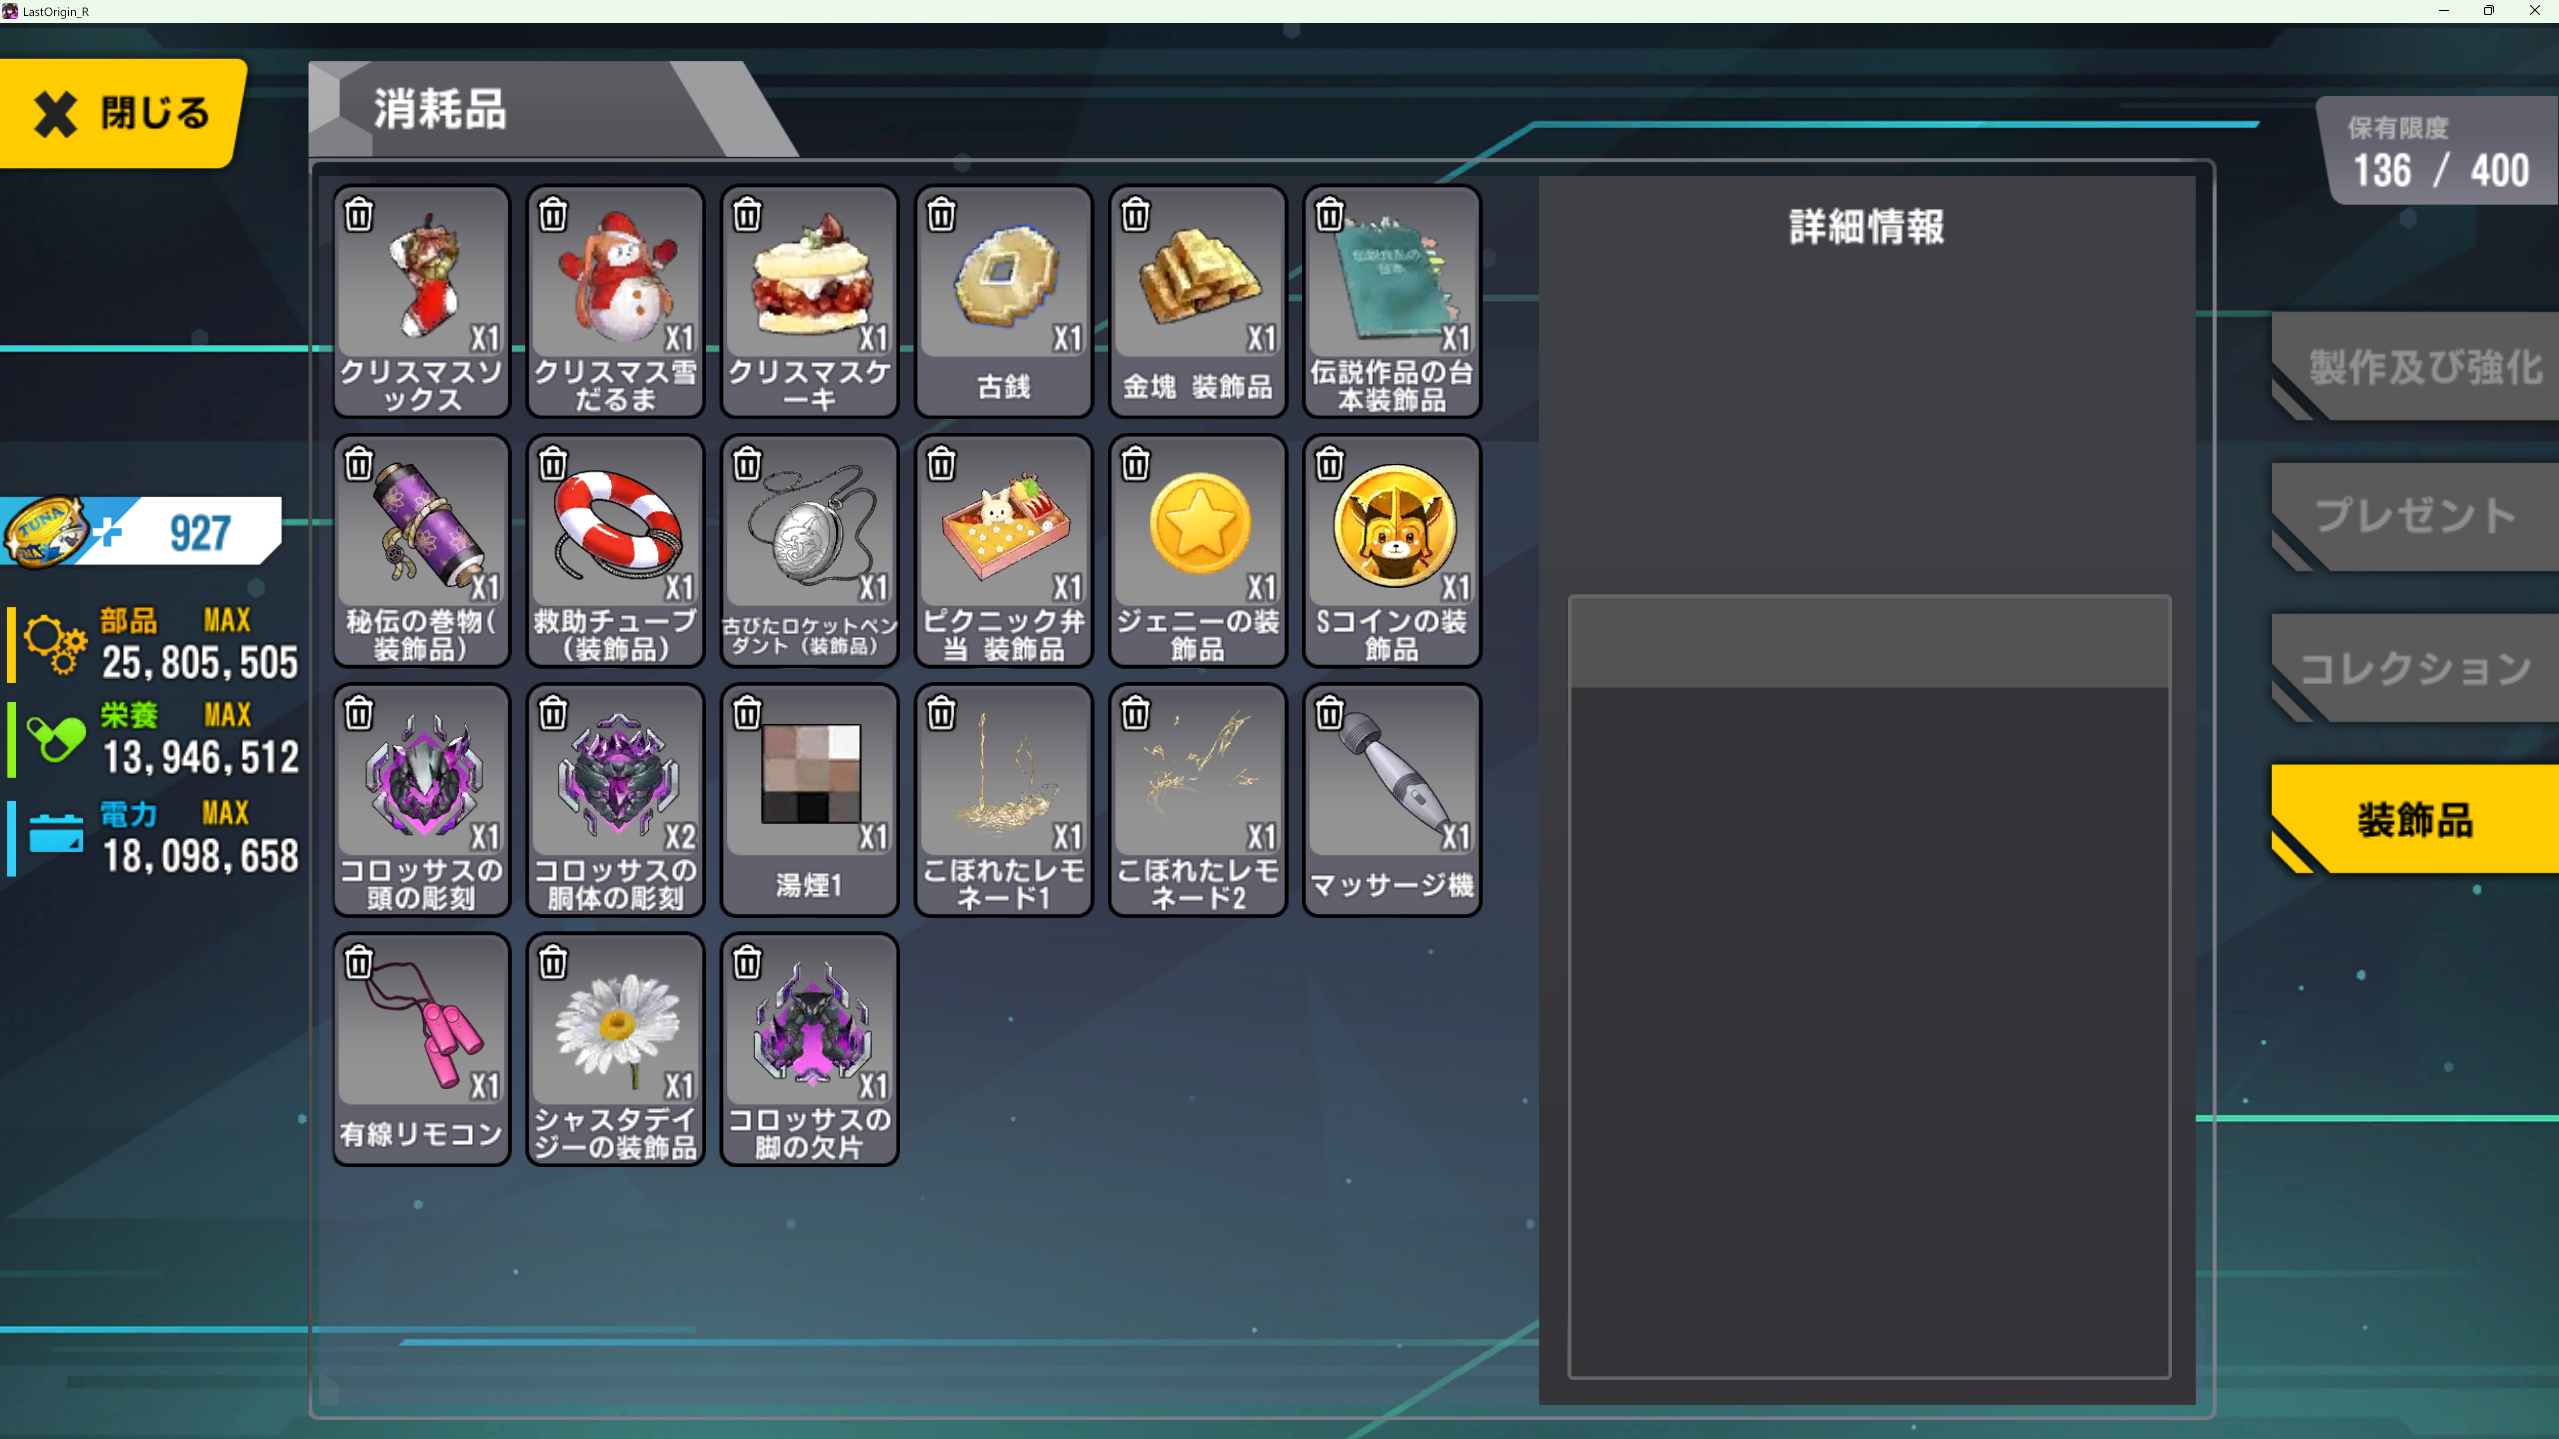Choose the 古銭 coin item

click(1003, 300)
